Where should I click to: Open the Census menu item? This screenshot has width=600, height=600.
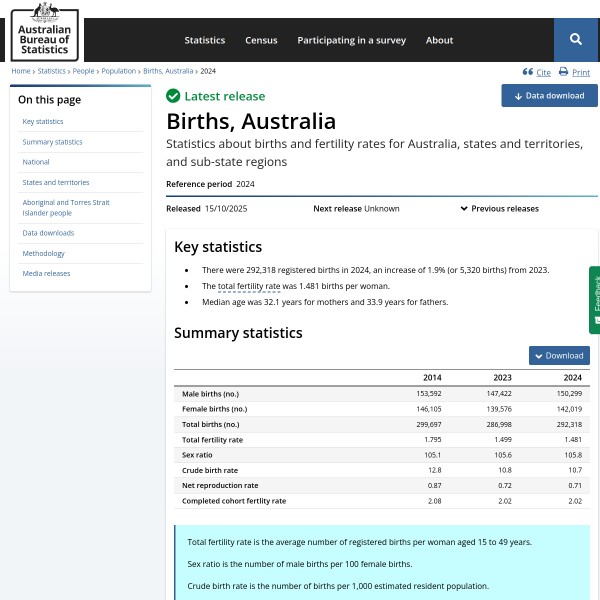261,40
